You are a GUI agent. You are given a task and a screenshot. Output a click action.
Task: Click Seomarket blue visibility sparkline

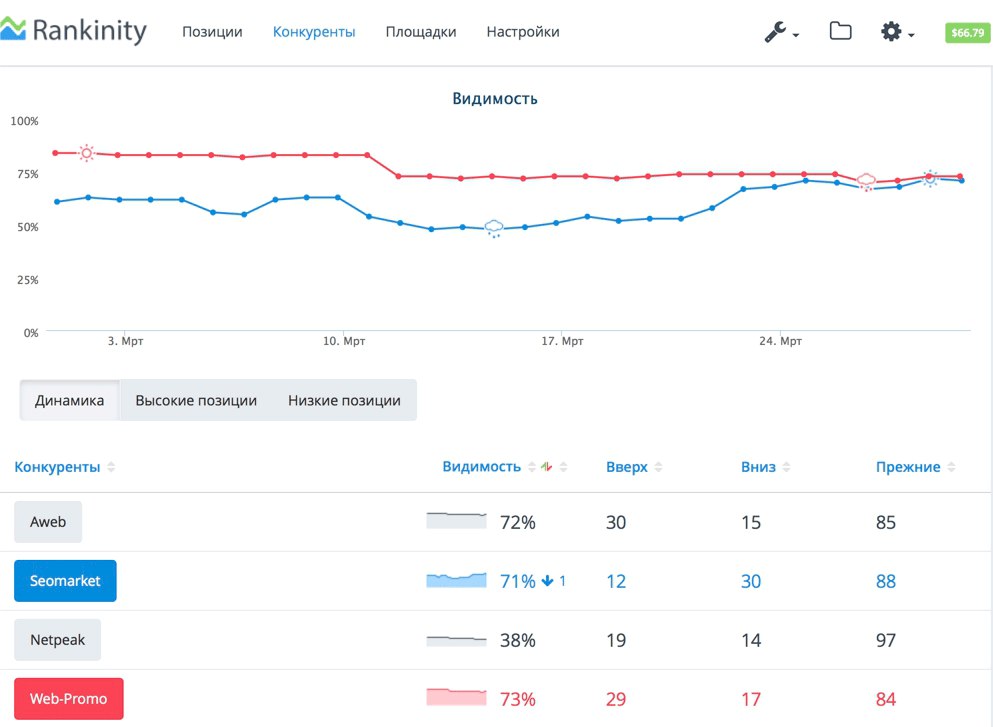click(x=457, y=579)
